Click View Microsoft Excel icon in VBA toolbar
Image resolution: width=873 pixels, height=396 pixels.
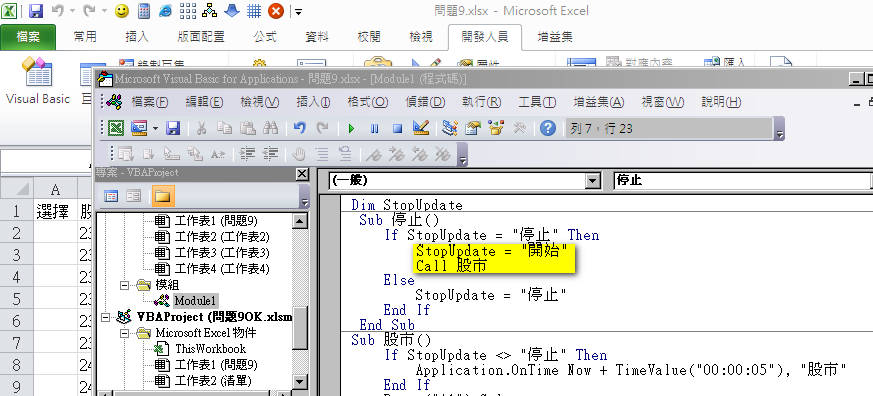[116, 129]
